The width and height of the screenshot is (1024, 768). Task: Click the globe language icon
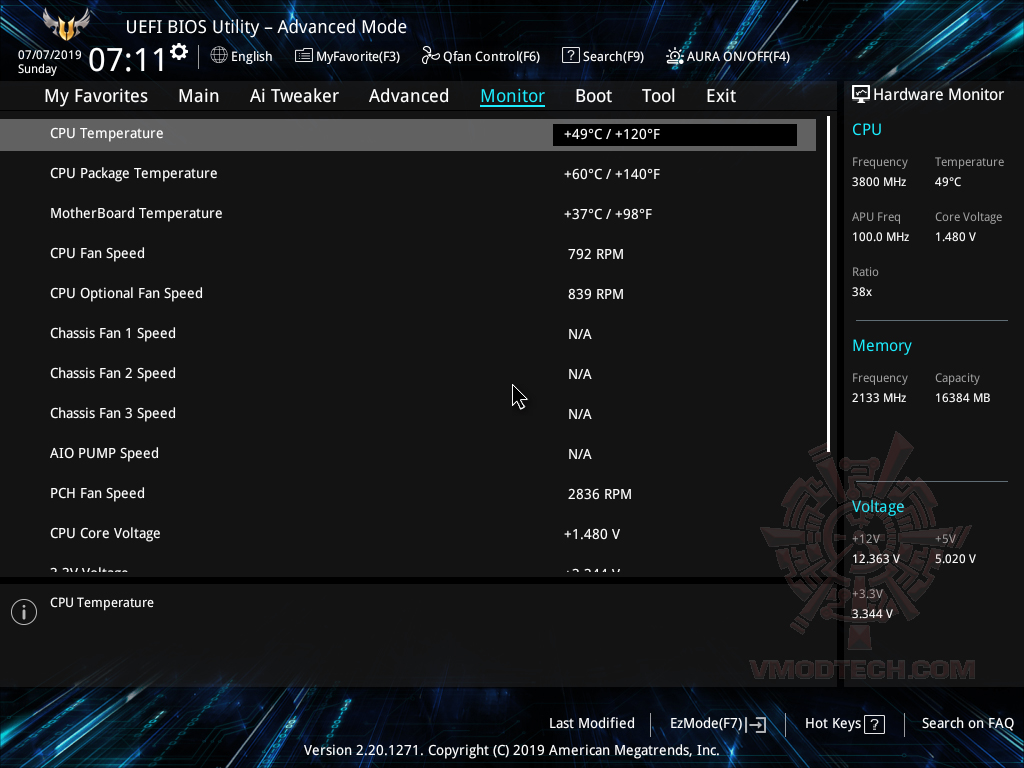point(219,56)
